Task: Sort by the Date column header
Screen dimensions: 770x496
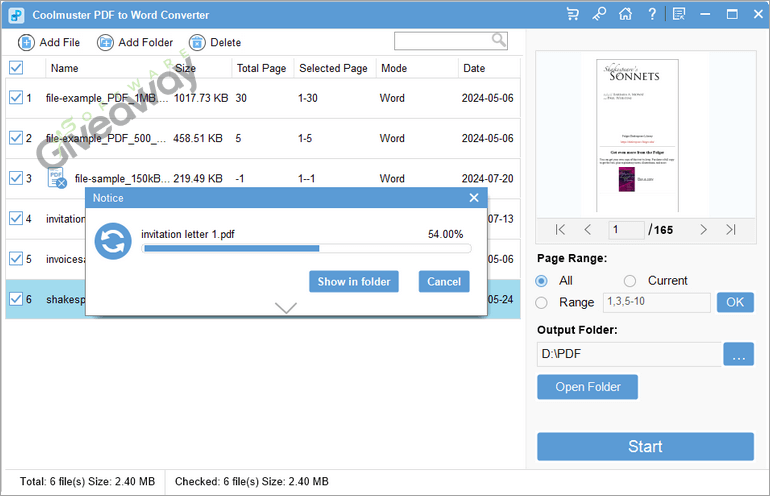Action: point(474,68)
